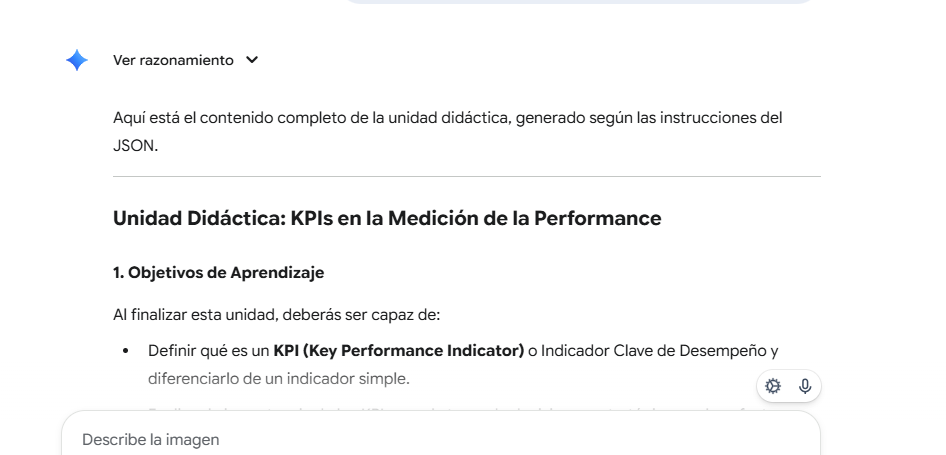Click the intro paragraph starting Aquí está
The height and width of the screenshot is (455, 946).
(447, 118)
